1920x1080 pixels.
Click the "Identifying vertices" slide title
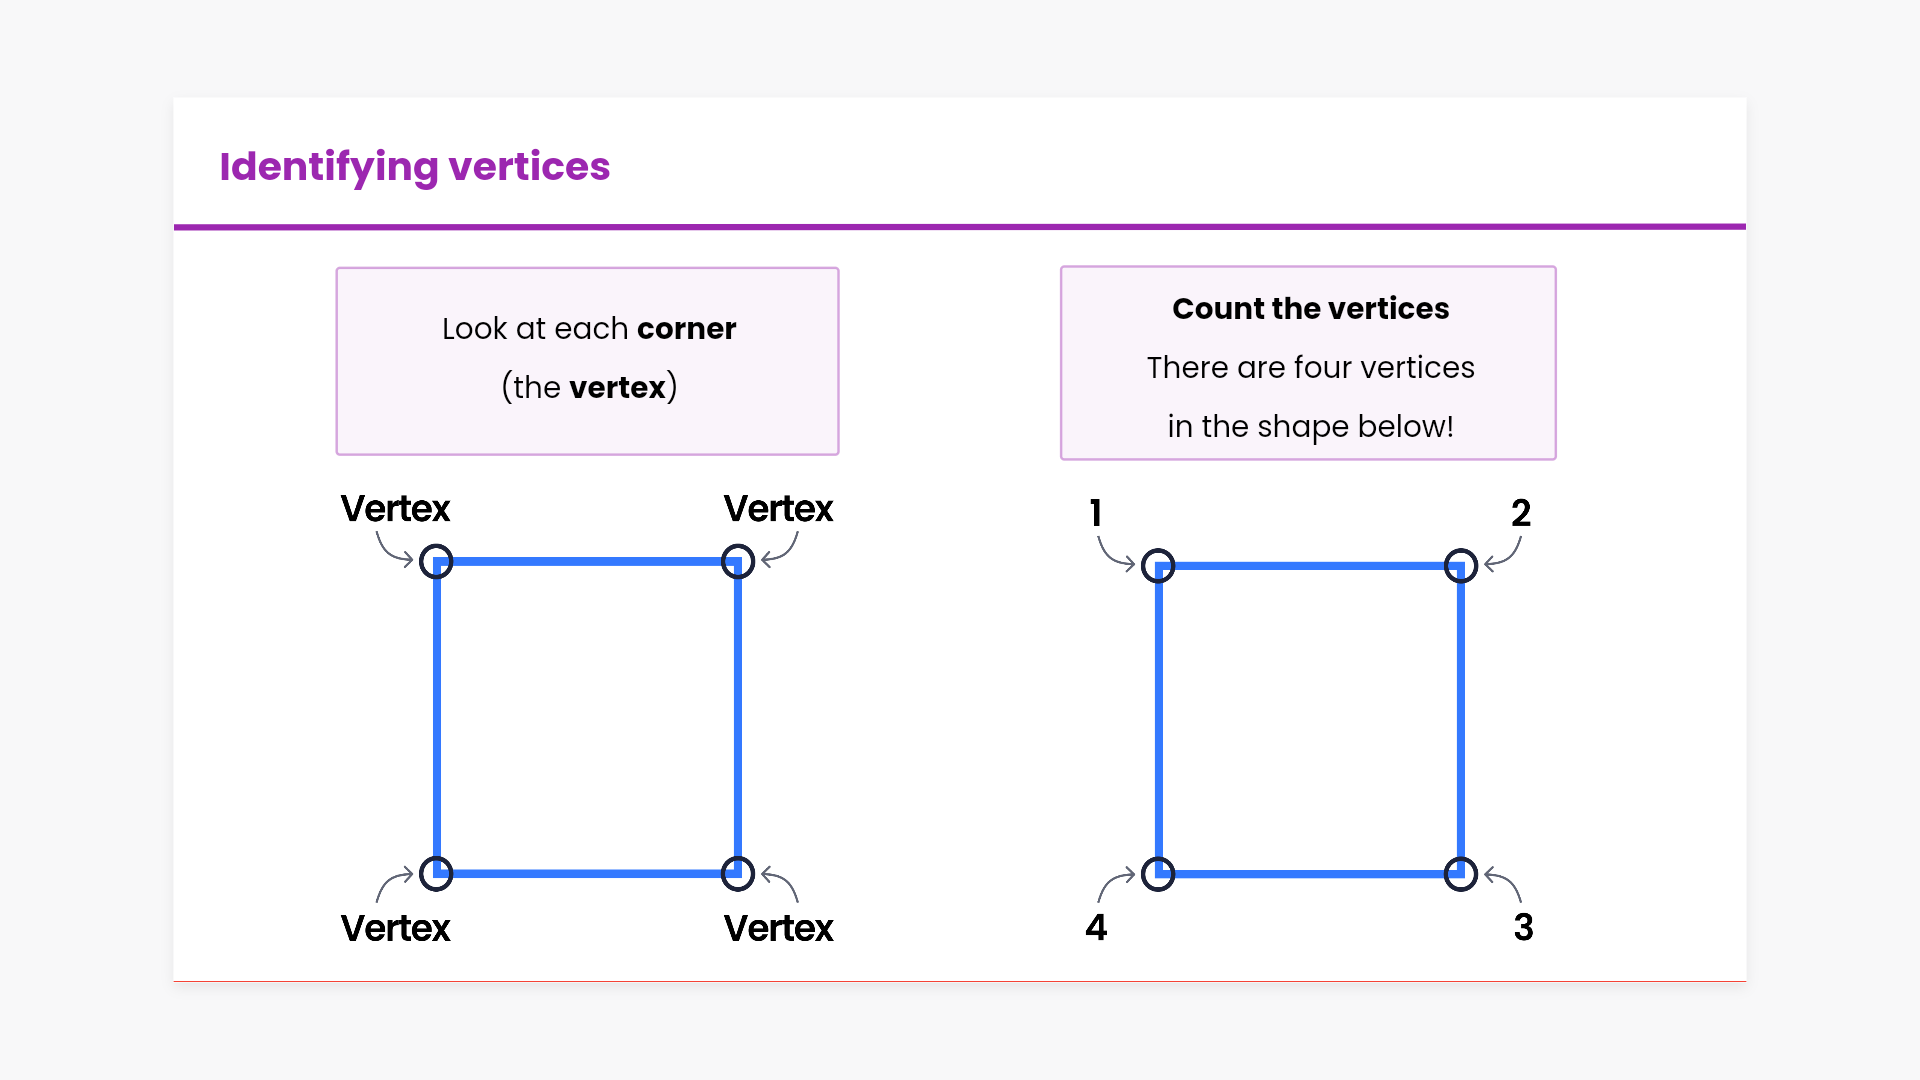click(414, 167)
